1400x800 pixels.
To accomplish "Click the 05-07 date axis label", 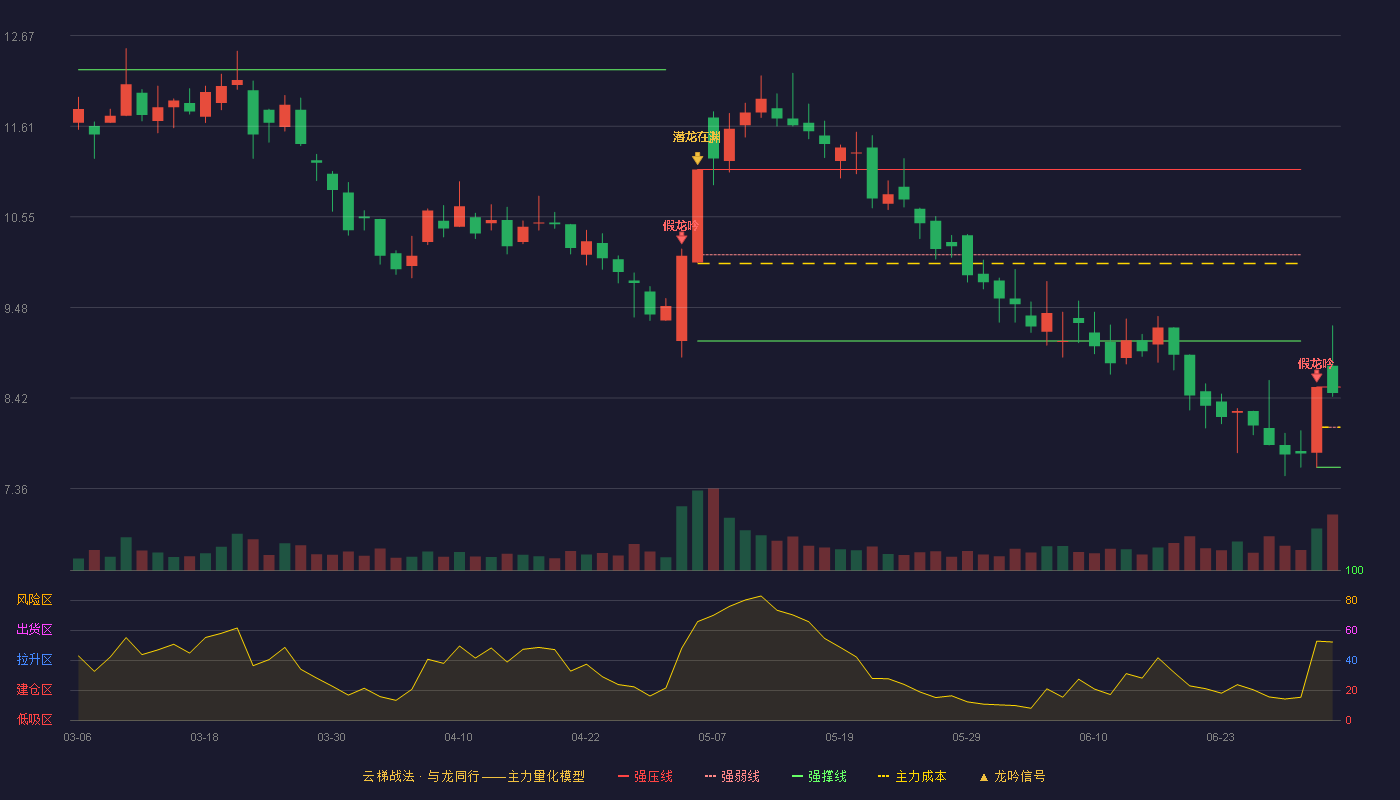I will coord(712,737).
